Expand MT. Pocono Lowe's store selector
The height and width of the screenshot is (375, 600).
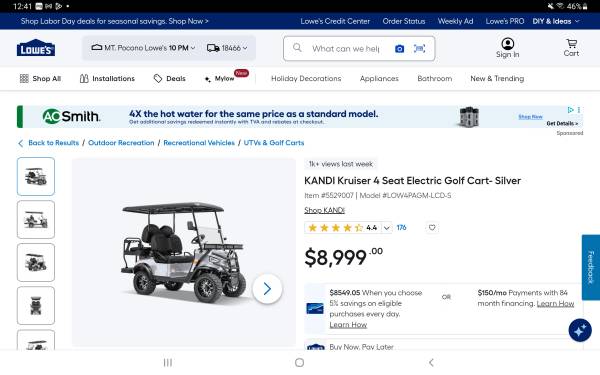143,48
